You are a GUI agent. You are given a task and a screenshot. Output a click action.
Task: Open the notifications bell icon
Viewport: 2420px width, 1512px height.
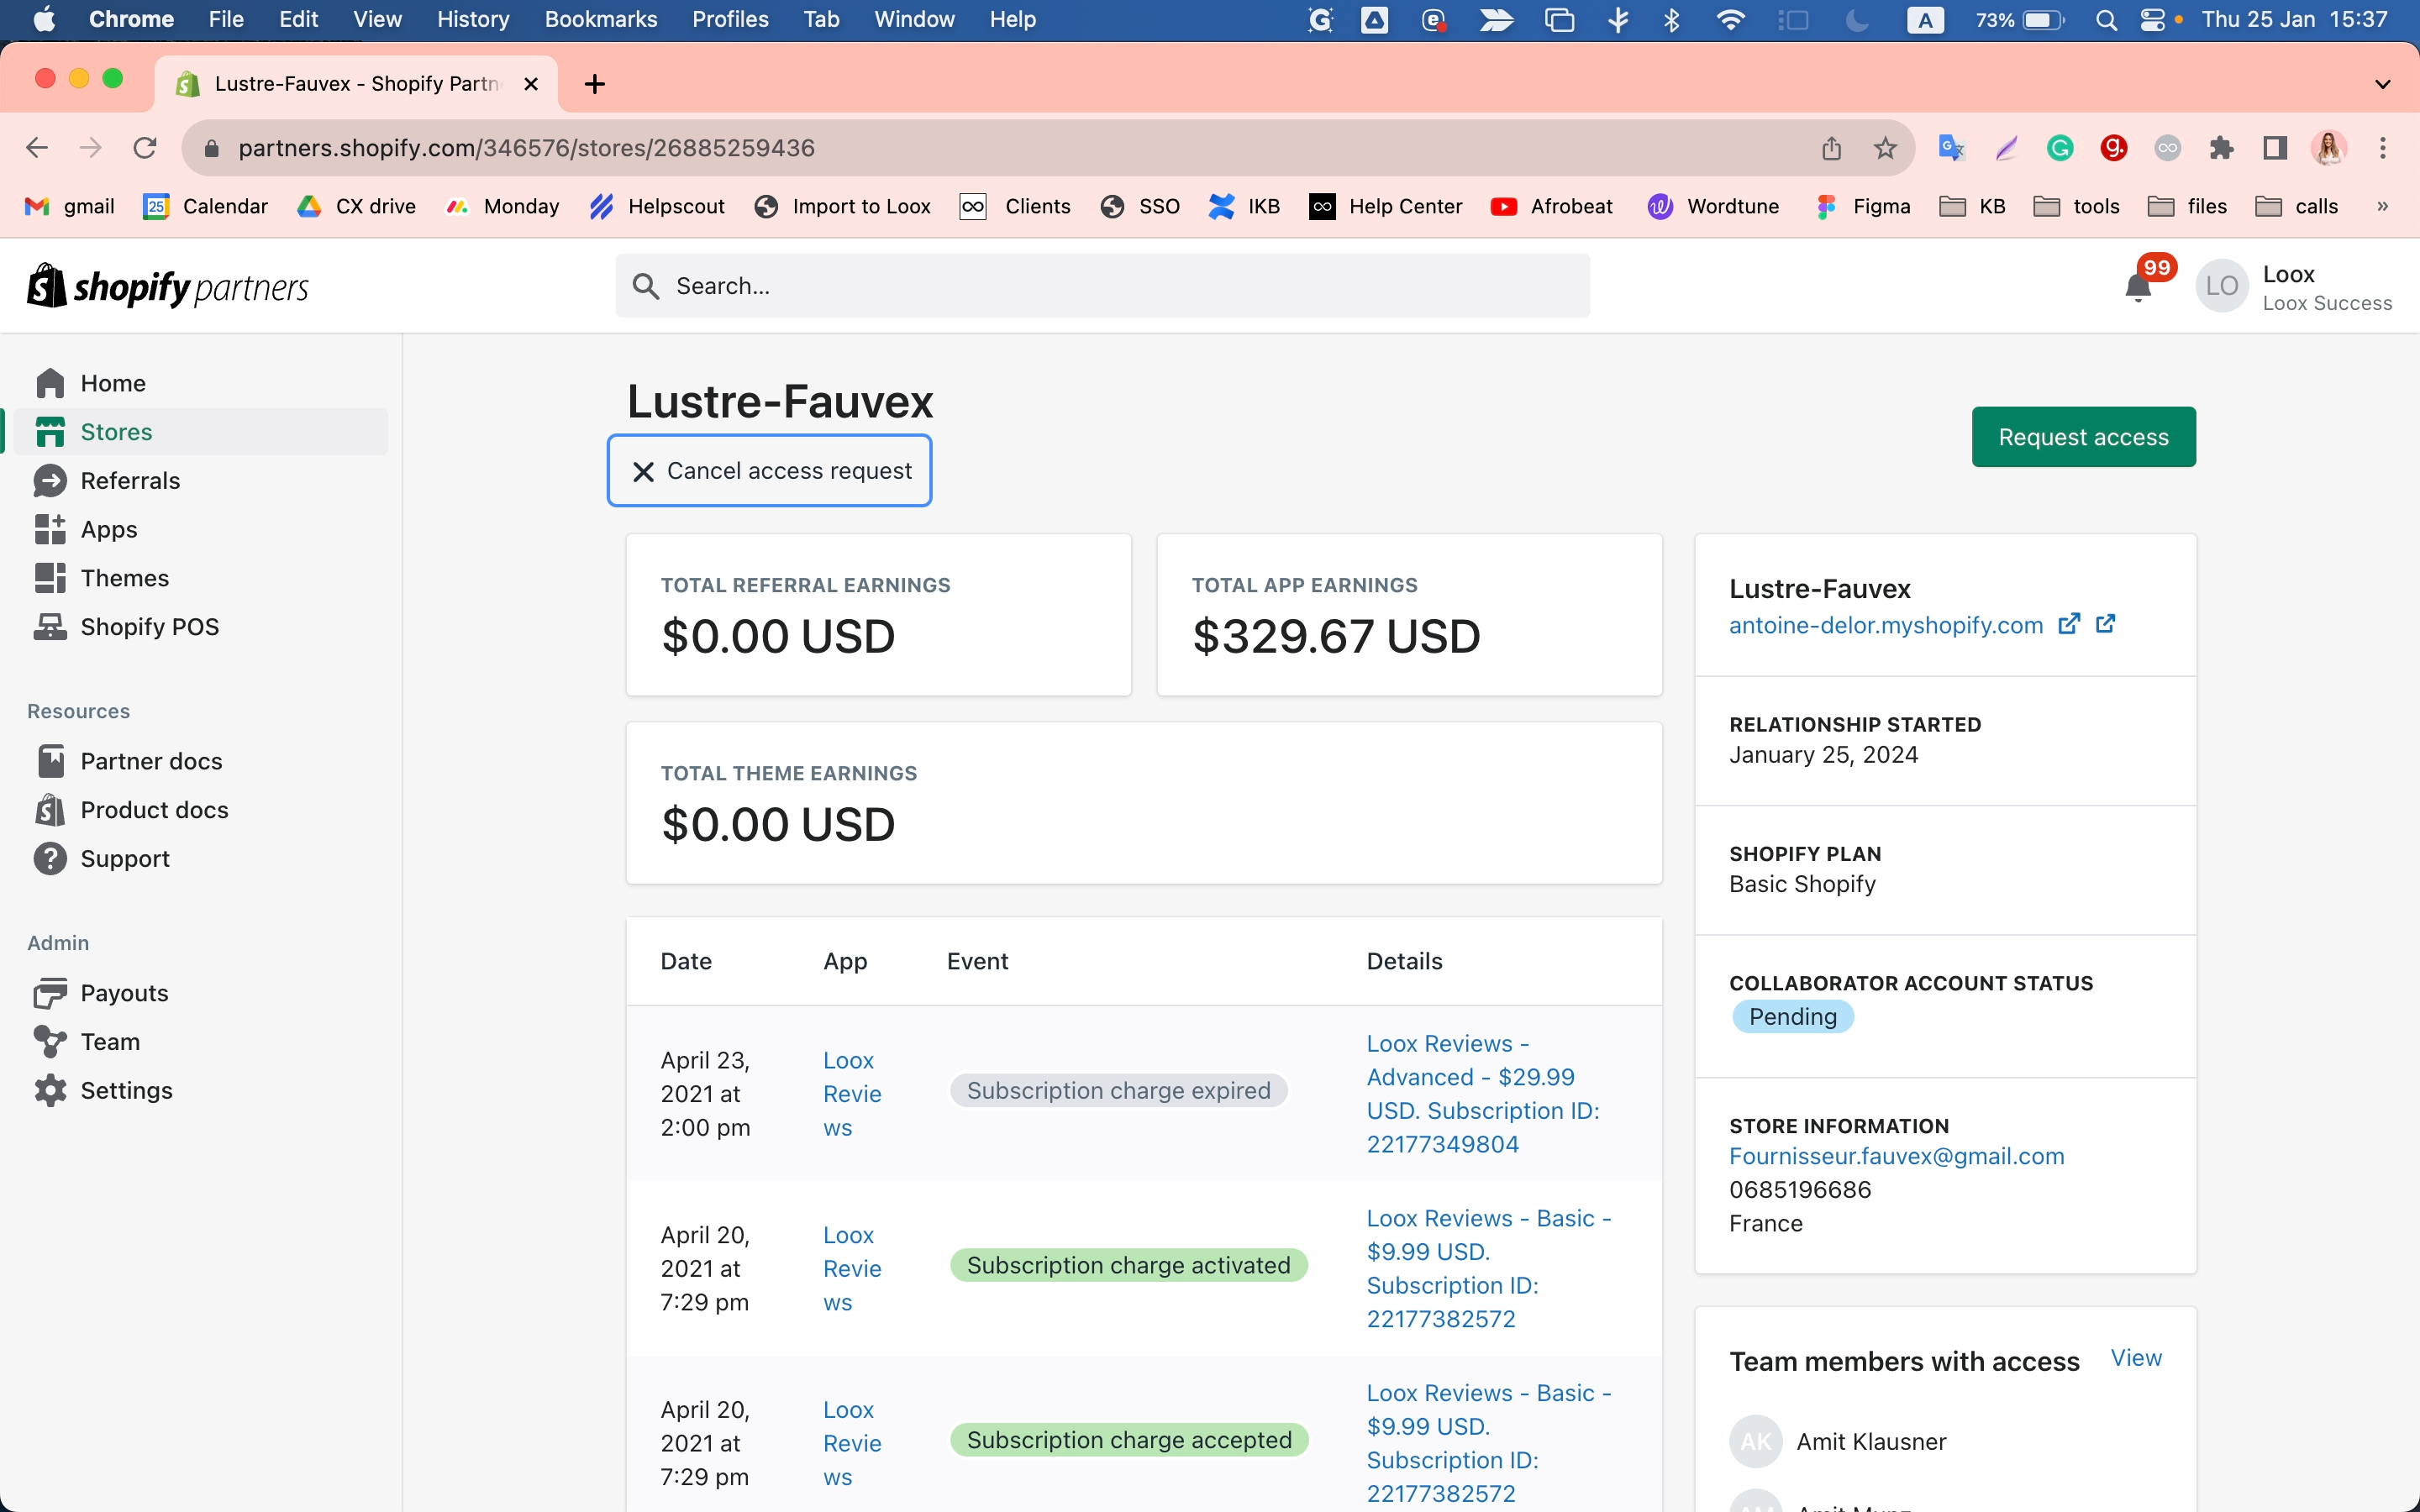click(x=2138, y=287)
